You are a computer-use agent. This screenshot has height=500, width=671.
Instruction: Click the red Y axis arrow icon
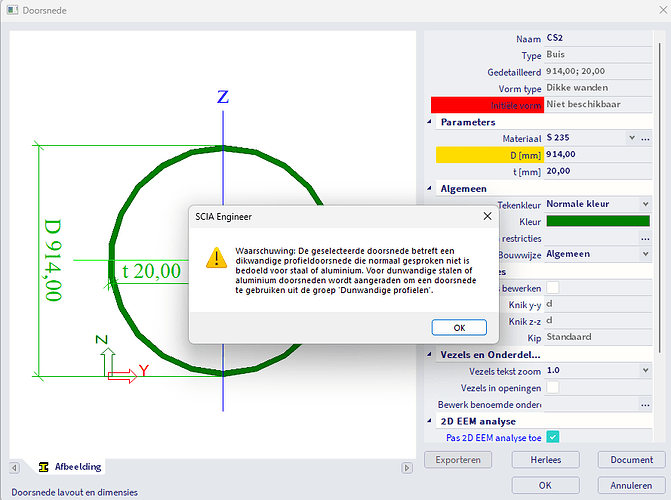coord(122,376)
